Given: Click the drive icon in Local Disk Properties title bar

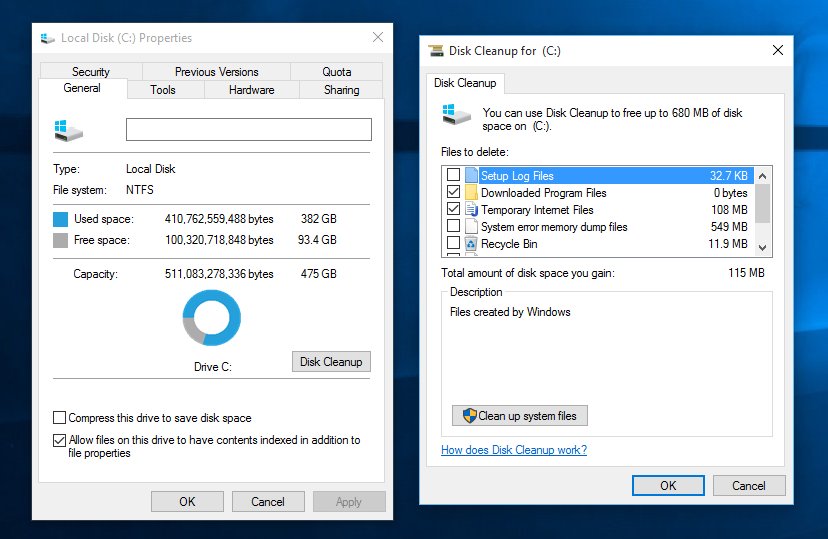Looking at the screenshot, I should (x=48, y=38).
